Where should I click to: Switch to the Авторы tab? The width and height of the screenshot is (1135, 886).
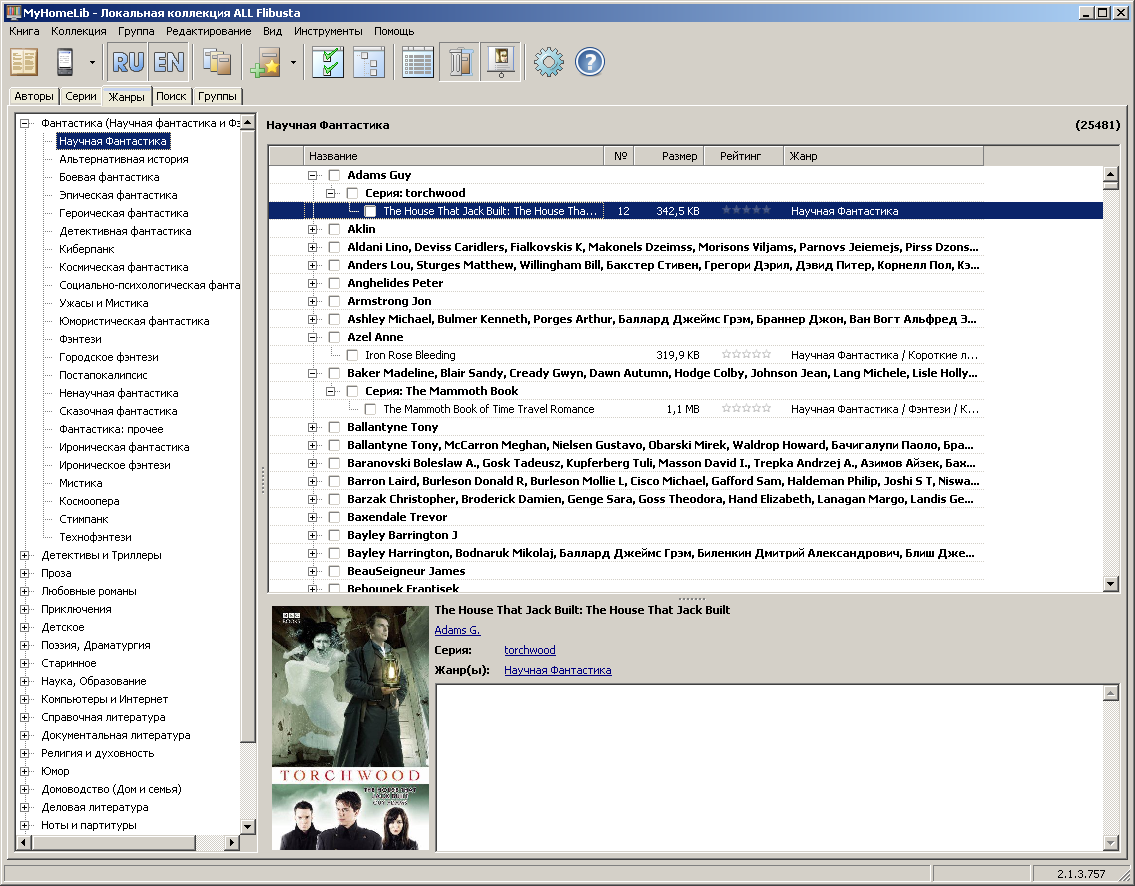click(x=34, y=96)
